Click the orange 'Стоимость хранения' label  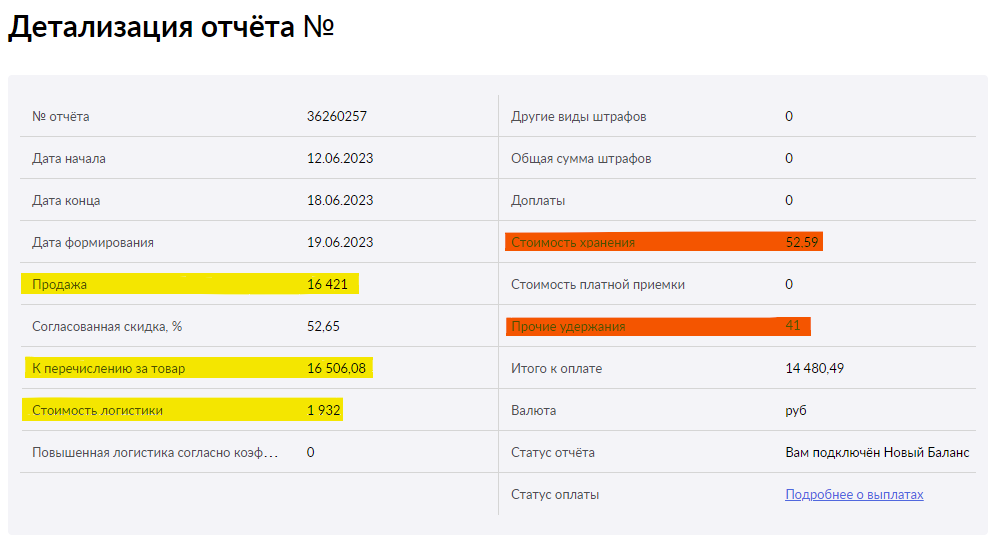[573, 243]
